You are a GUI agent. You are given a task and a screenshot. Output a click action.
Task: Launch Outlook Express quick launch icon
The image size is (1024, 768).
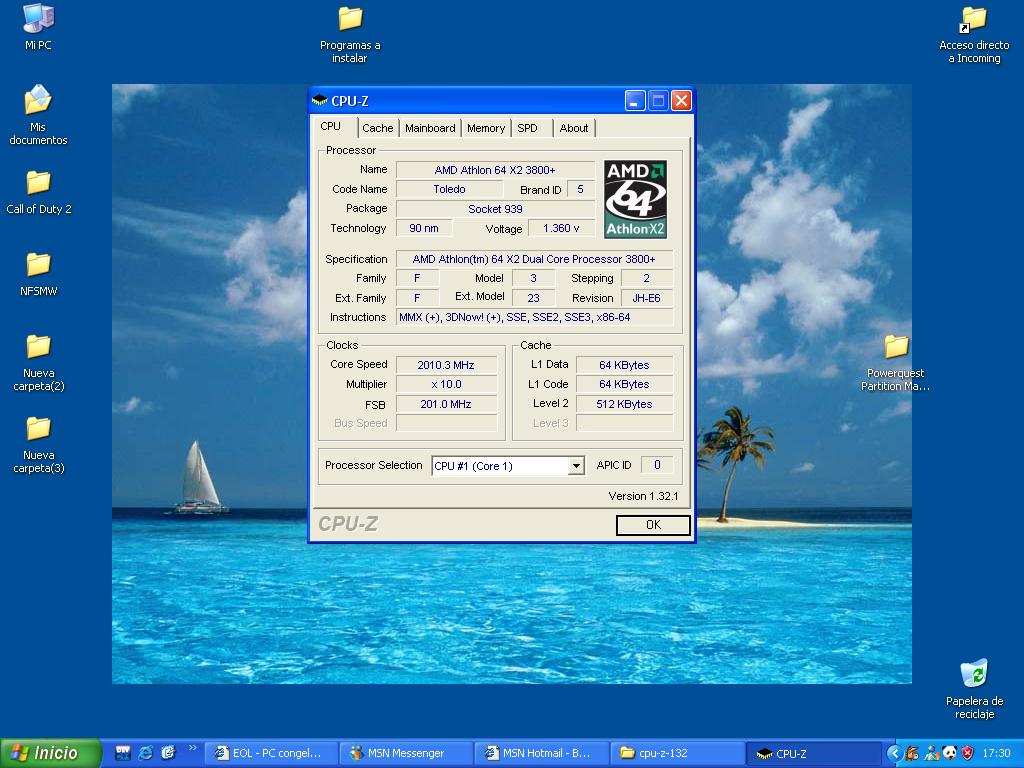click(168, 753)
